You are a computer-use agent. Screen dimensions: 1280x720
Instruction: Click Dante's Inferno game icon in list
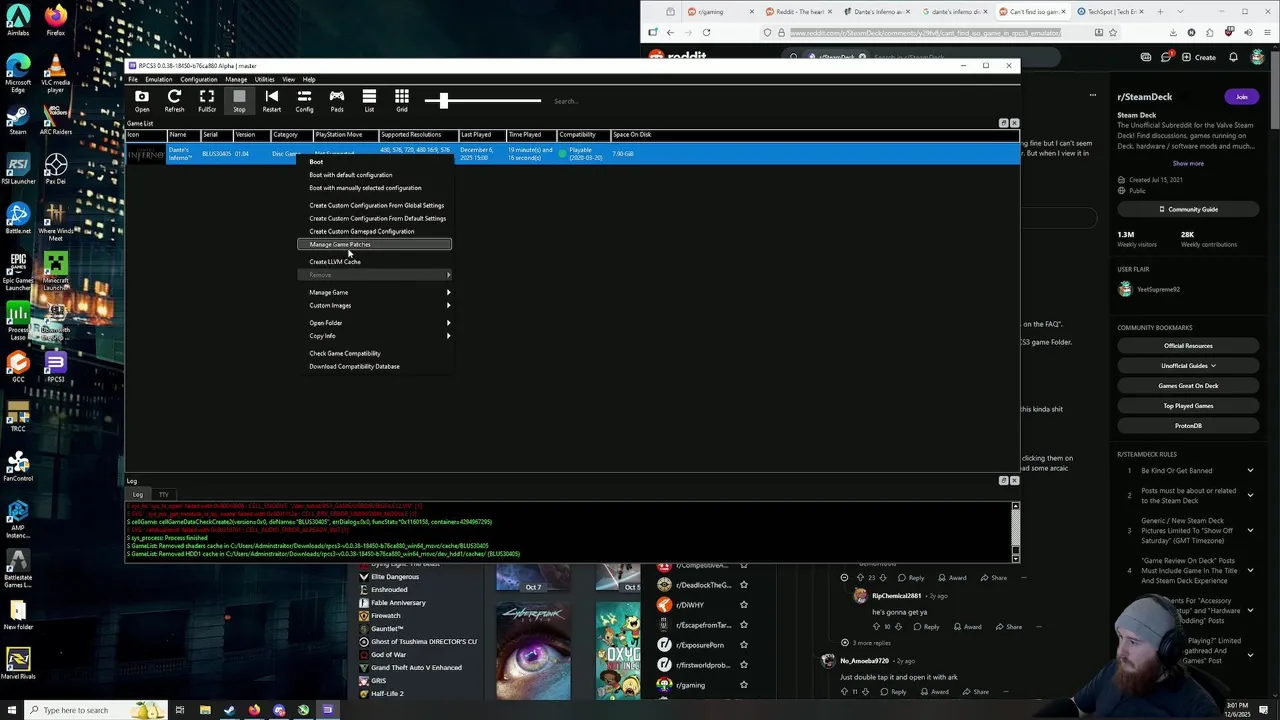point(146,154)
